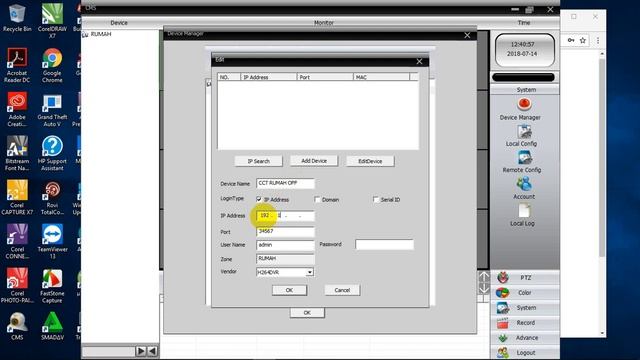Open the Device Manager icon in System panel
This screenshot has height=360, width=640.
(524, 104)
